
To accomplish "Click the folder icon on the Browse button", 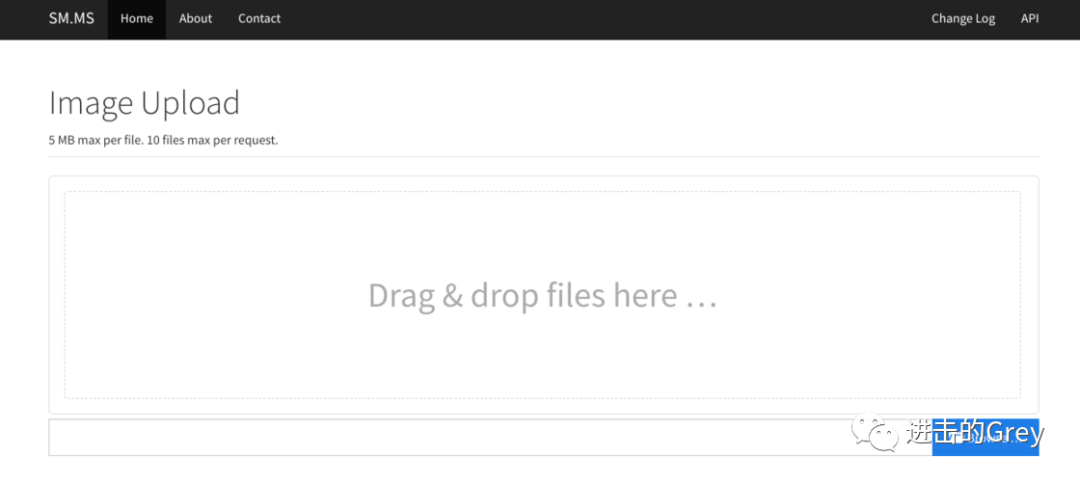I will click(x=960, y=438).
